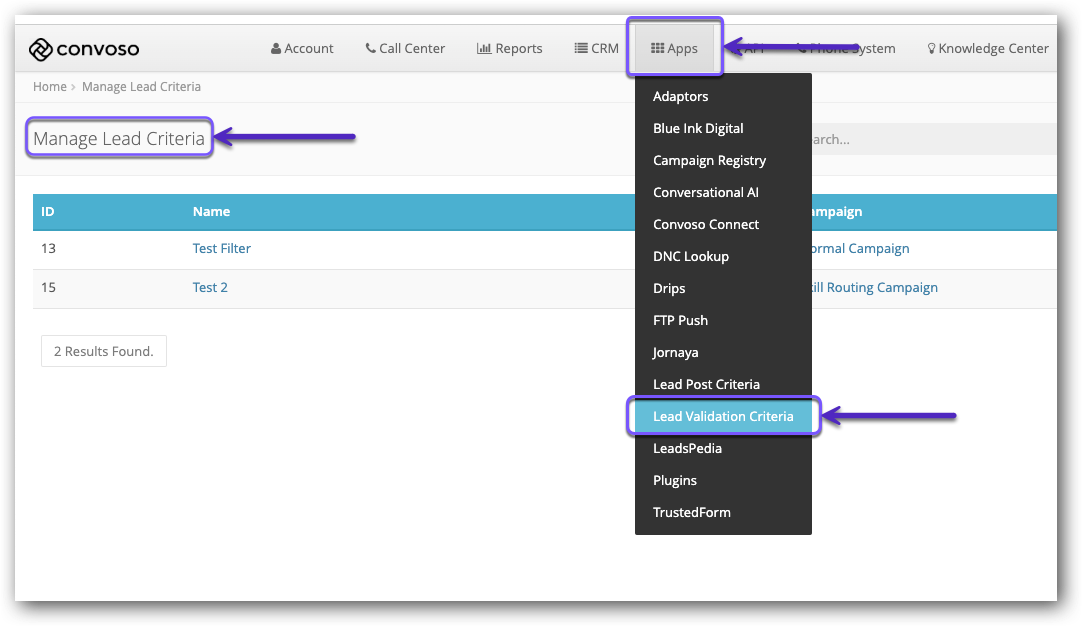The image size is (1082, 626).
Task: Click the ID cell showing 15
Action: (x=48, y=288)
